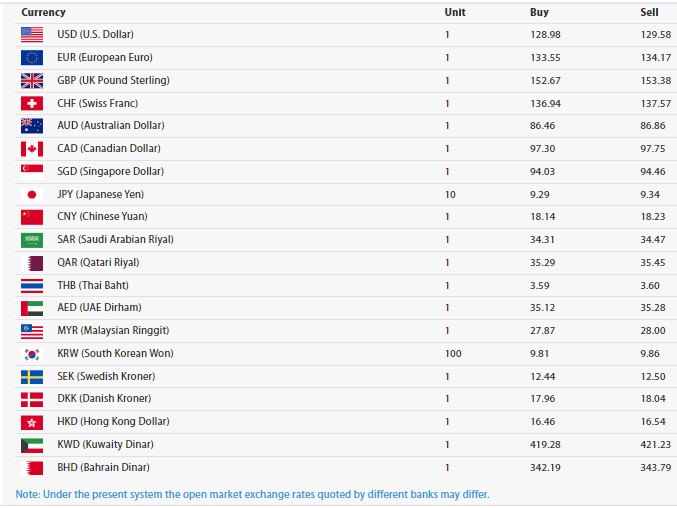Click the Japanese flag icon
The height and width of the screenshot is (508, 677).
click(31, 195)
